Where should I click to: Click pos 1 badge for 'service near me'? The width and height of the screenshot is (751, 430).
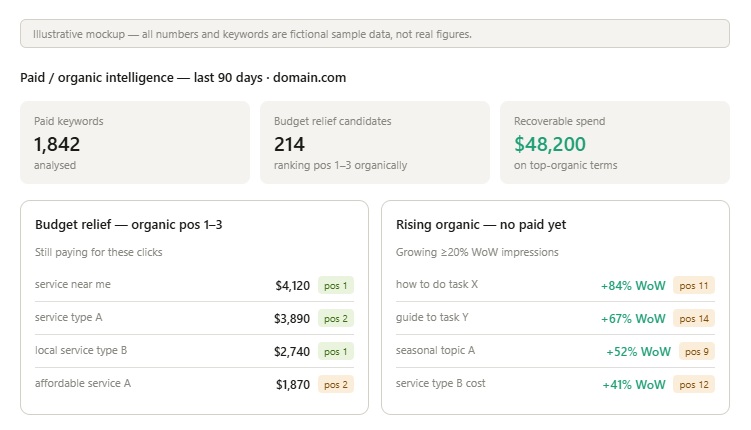pyautogui.click(x=336, y=285)
